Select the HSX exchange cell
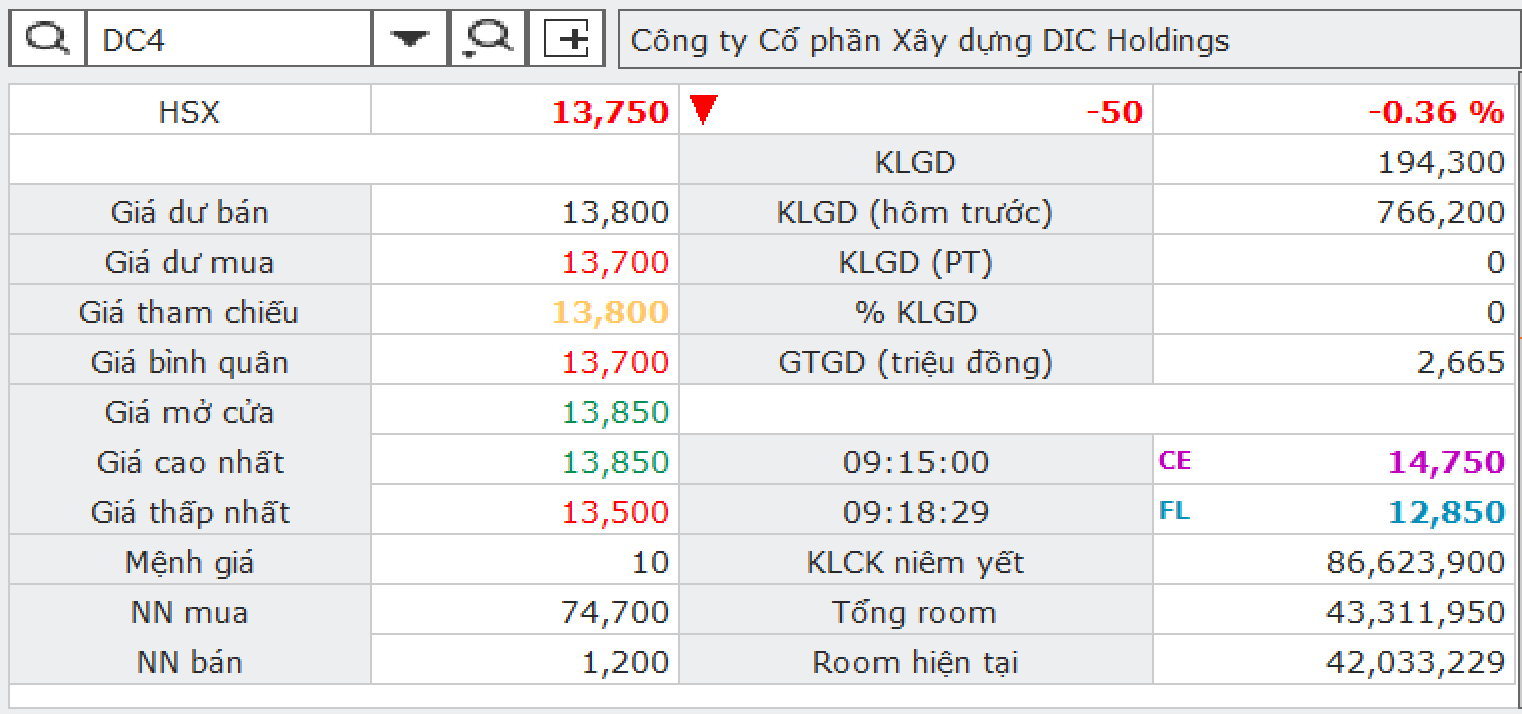This screenshot has width=1522, height=714. point(189,112)
